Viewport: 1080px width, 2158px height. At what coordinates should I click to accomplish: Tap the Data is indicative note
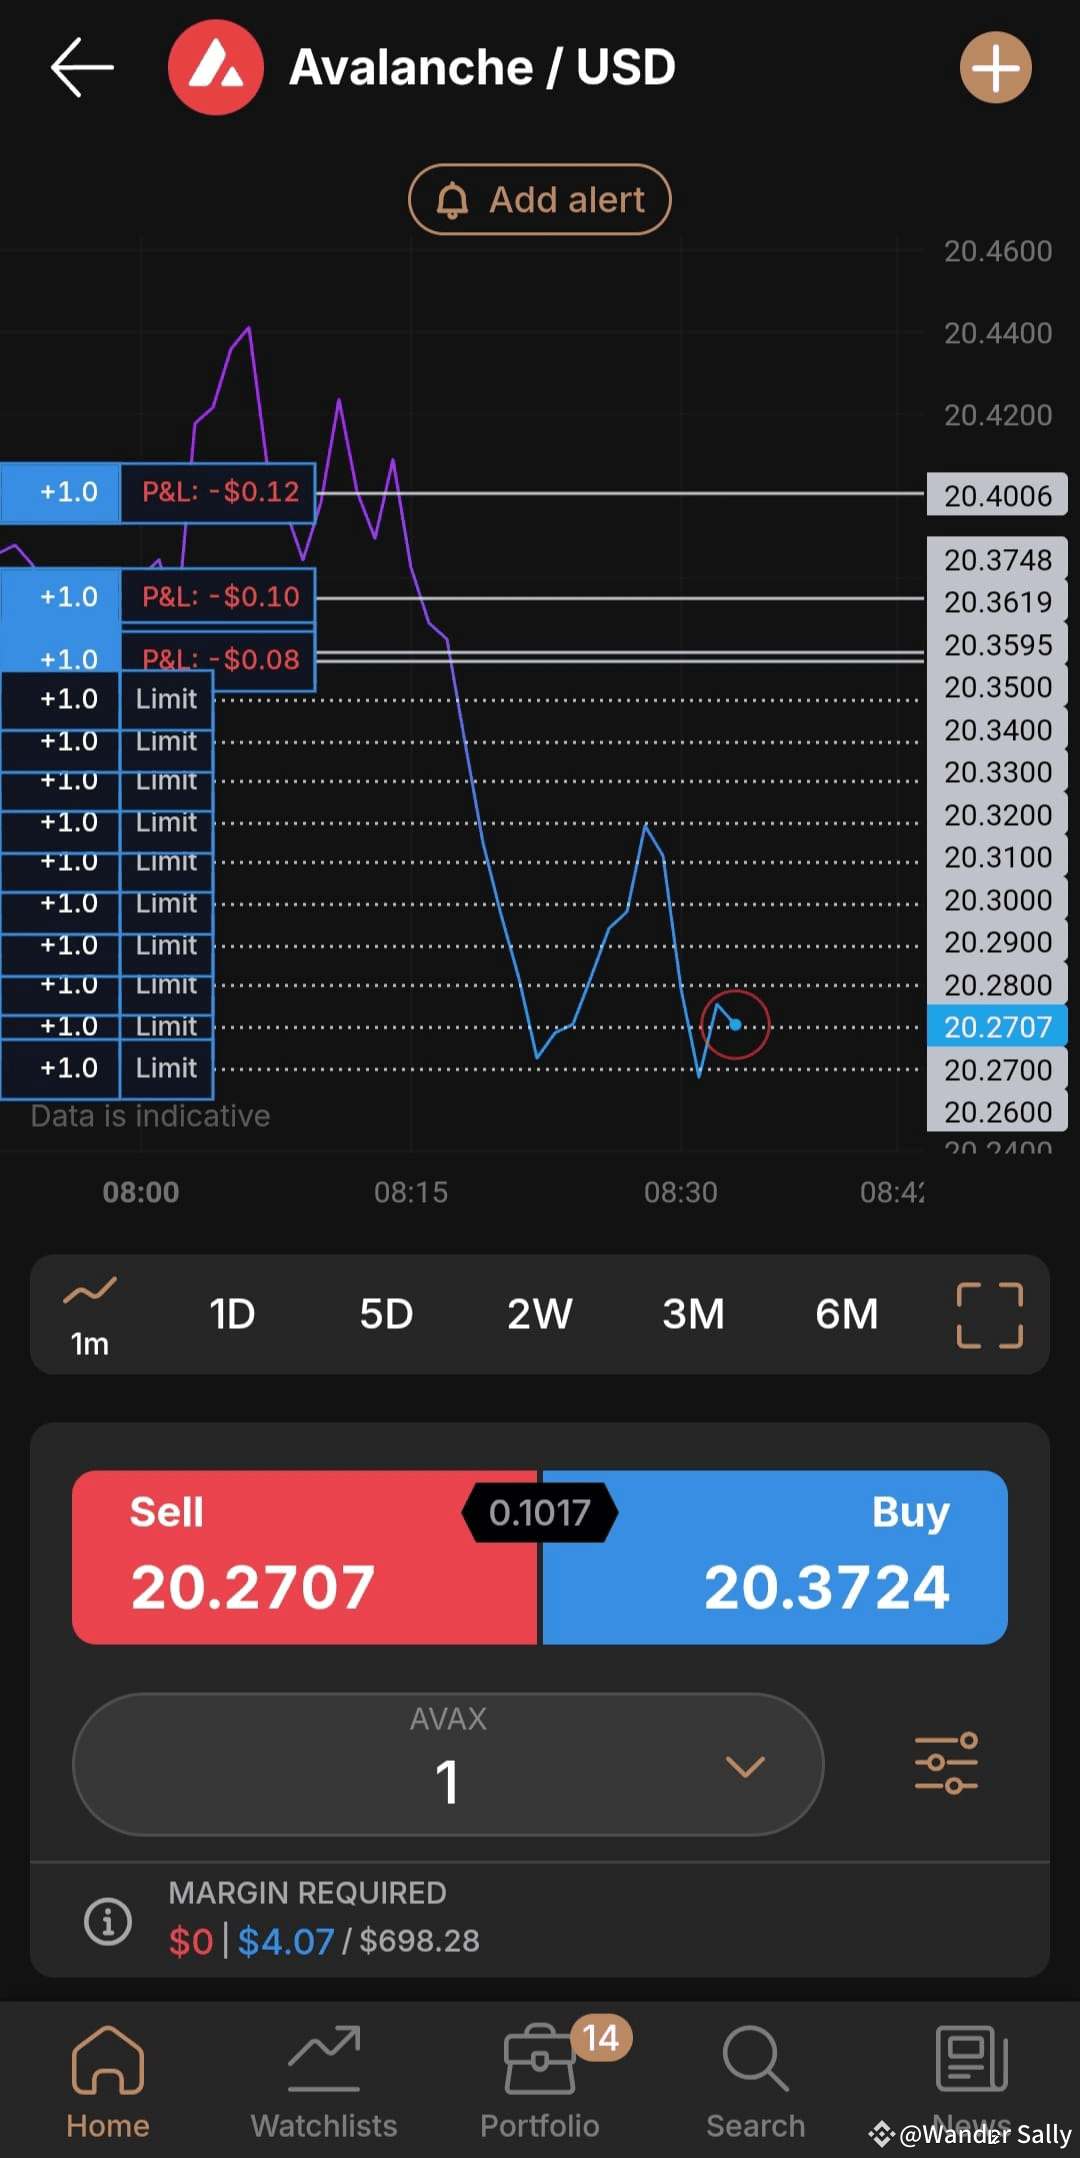tap(150, 1116)
